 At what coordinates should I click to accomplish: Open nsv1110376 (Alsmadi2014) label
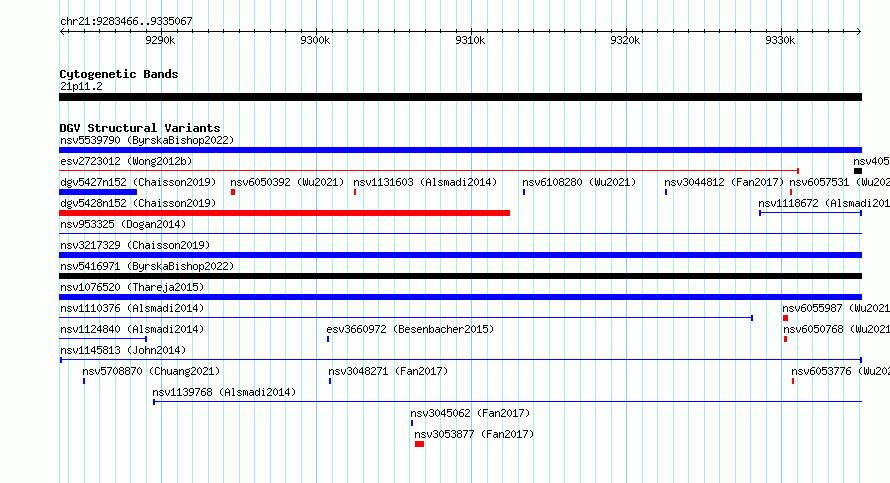pos(132,308)
